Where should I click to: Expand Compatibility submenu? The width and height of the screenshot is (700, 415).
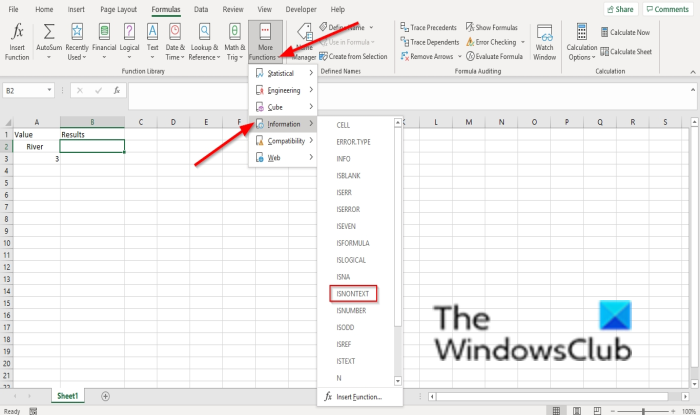click(x=283, y=141)
